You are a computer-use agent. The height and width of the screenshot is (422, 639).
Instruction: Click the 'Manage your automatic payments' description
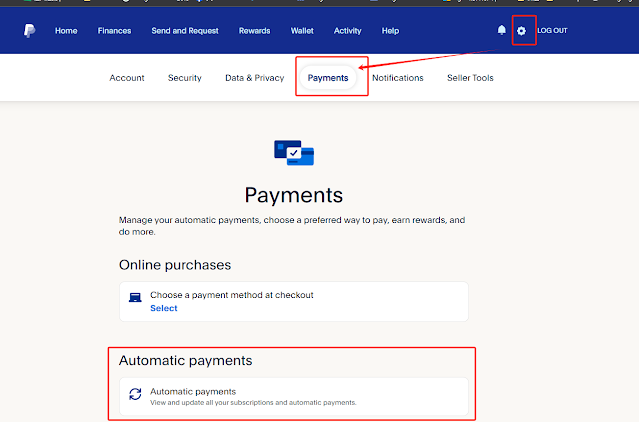pyautogui.click(x=292, y=226)
